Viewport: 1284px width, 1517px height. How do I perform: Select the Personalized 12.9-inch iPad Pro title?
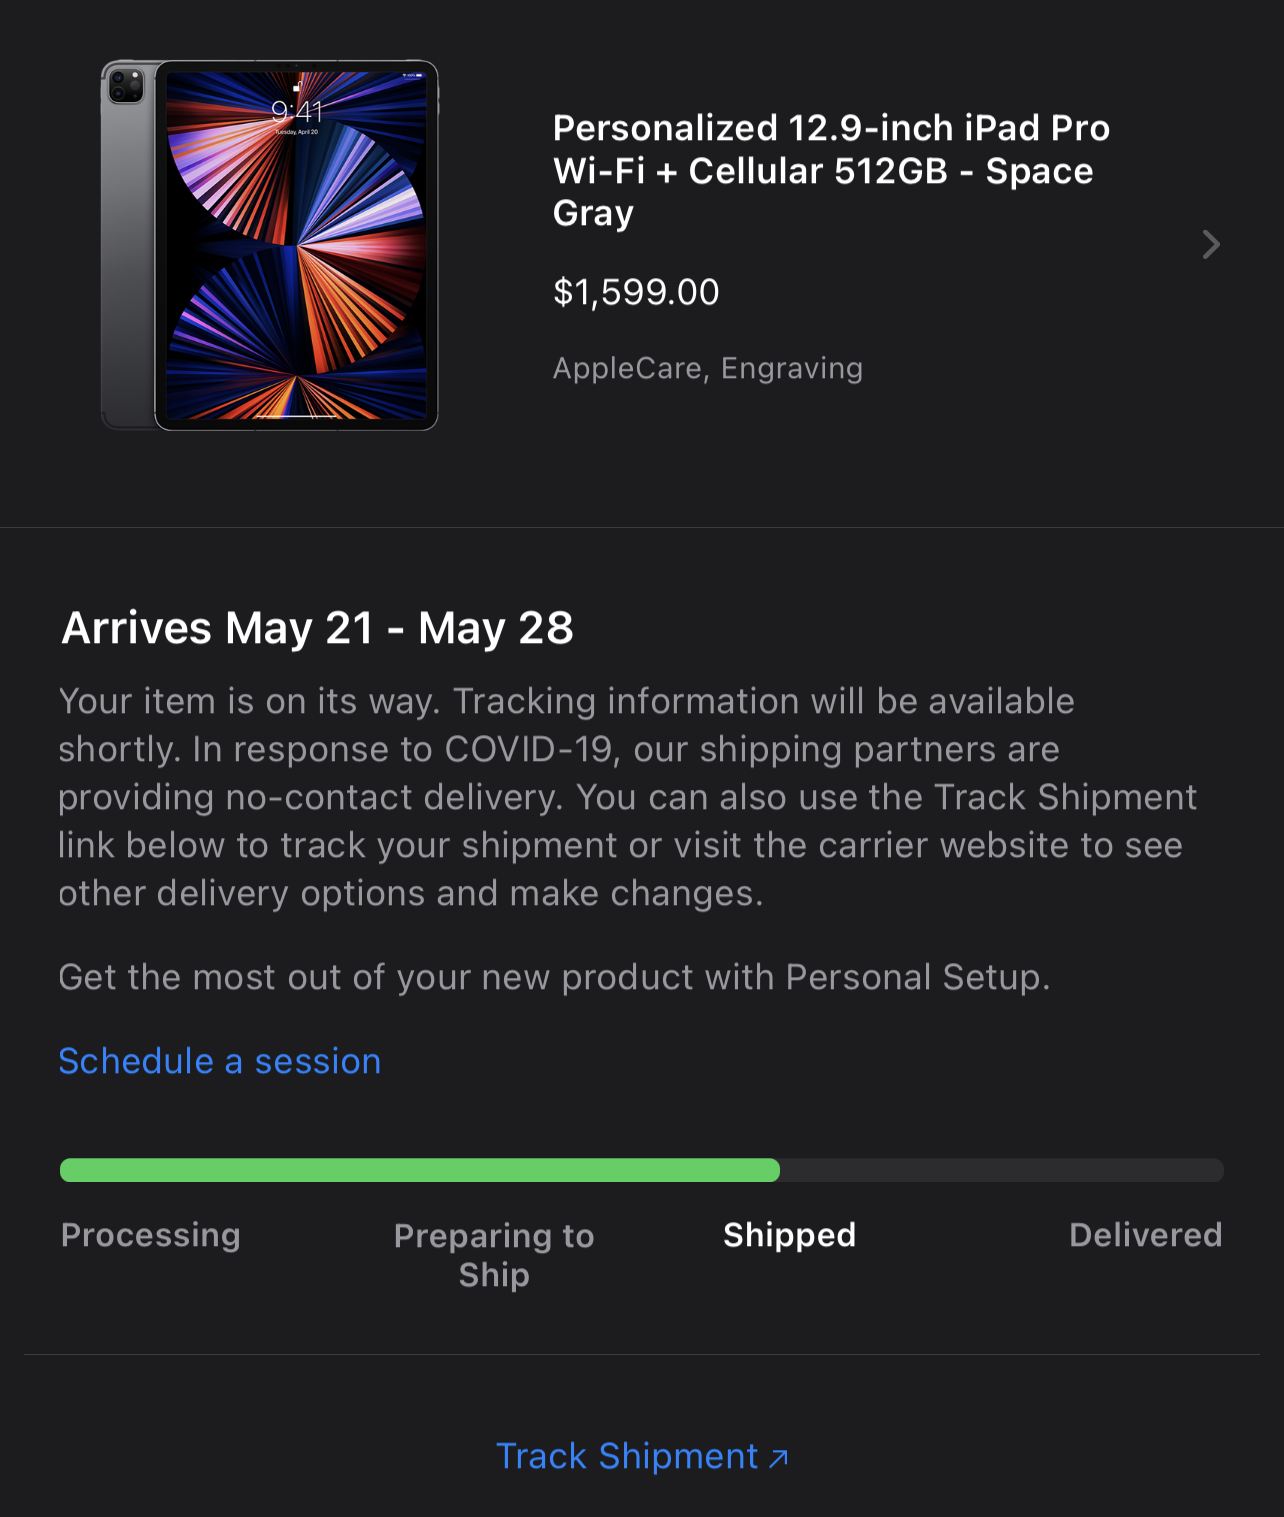(831, 170)
